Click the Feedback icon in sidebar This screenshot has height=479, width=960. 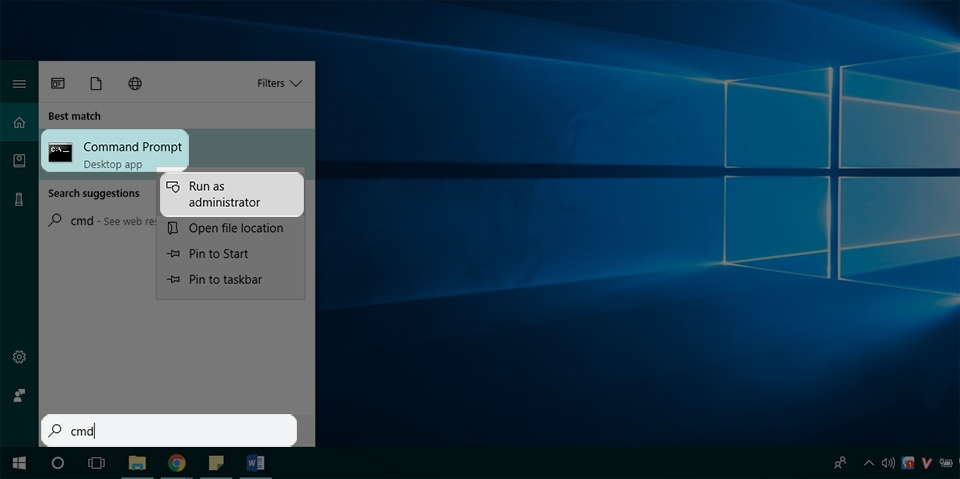[x=19, y=395]
